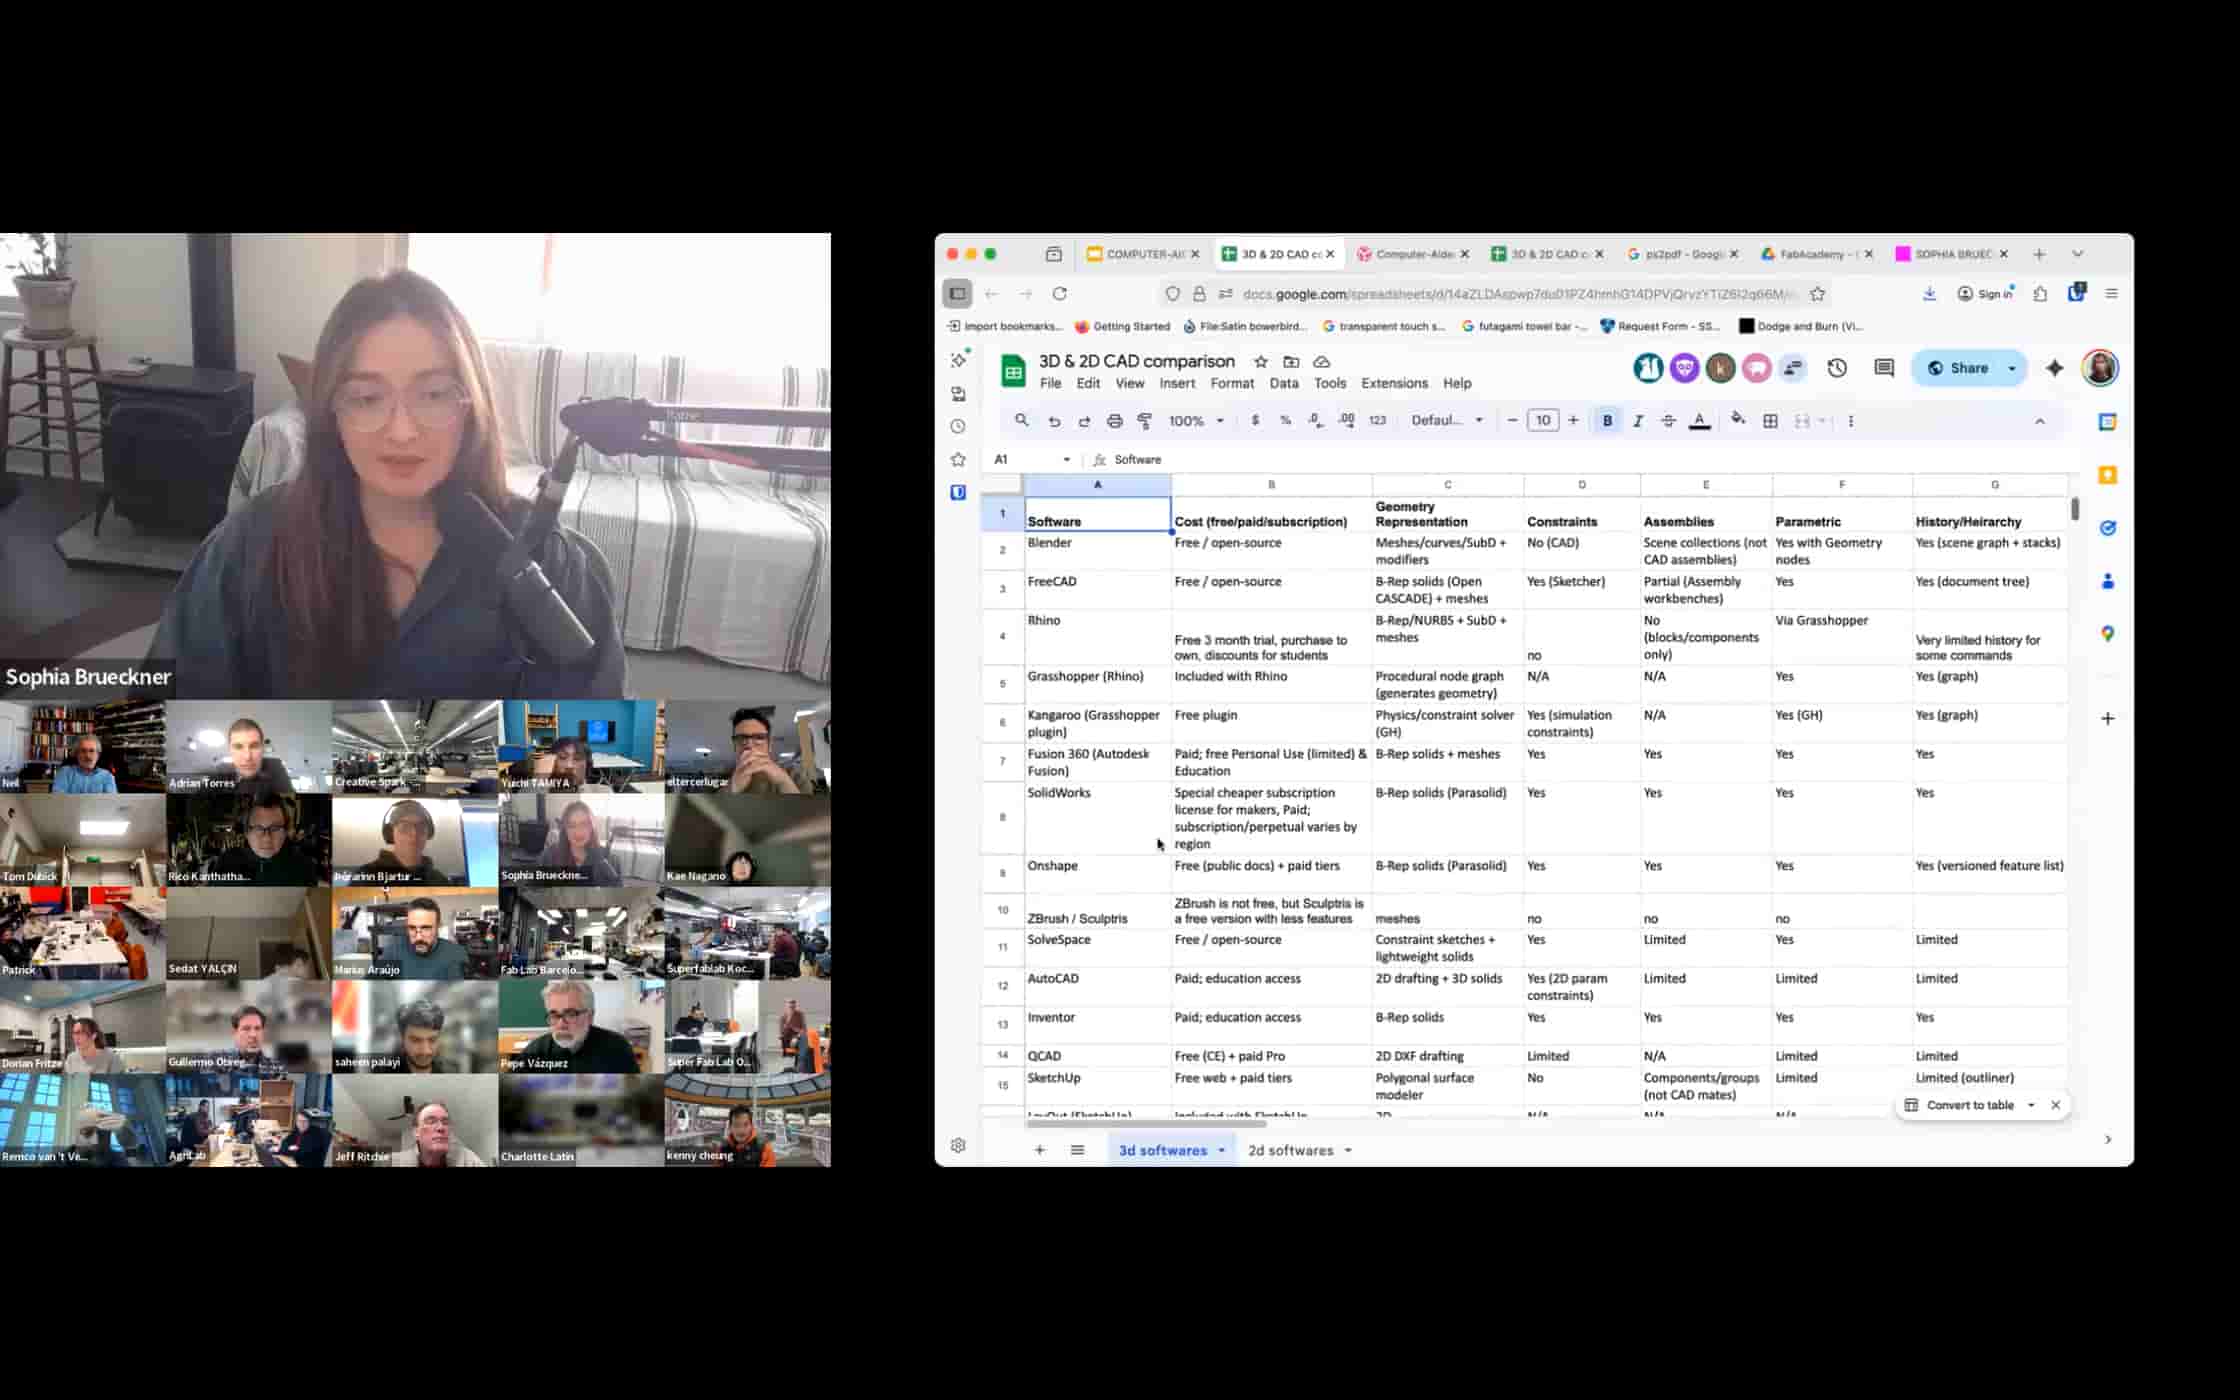Click the font size input field
Viewport: 2240px width, 1400px height.
(1542, 421)
